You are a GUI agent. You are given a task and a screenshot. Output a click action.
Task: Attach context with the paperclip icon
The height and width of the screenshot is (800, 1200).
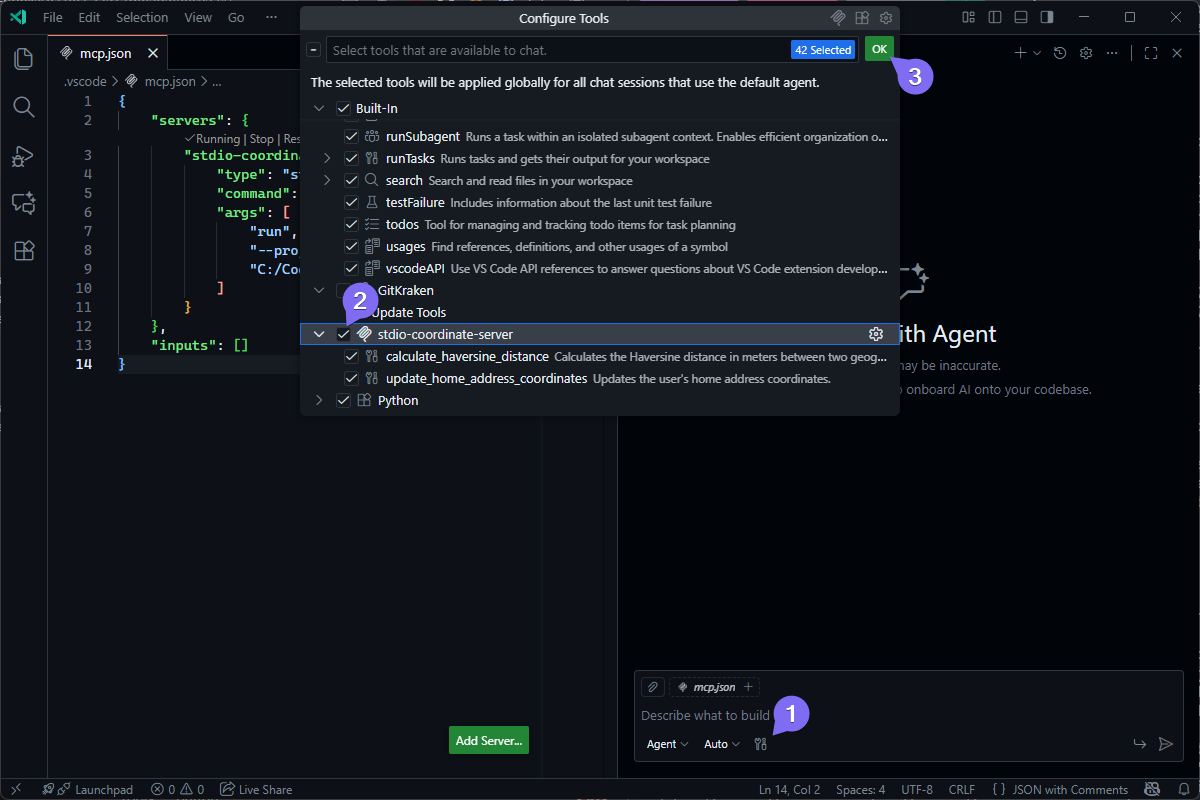pos(652,686)
